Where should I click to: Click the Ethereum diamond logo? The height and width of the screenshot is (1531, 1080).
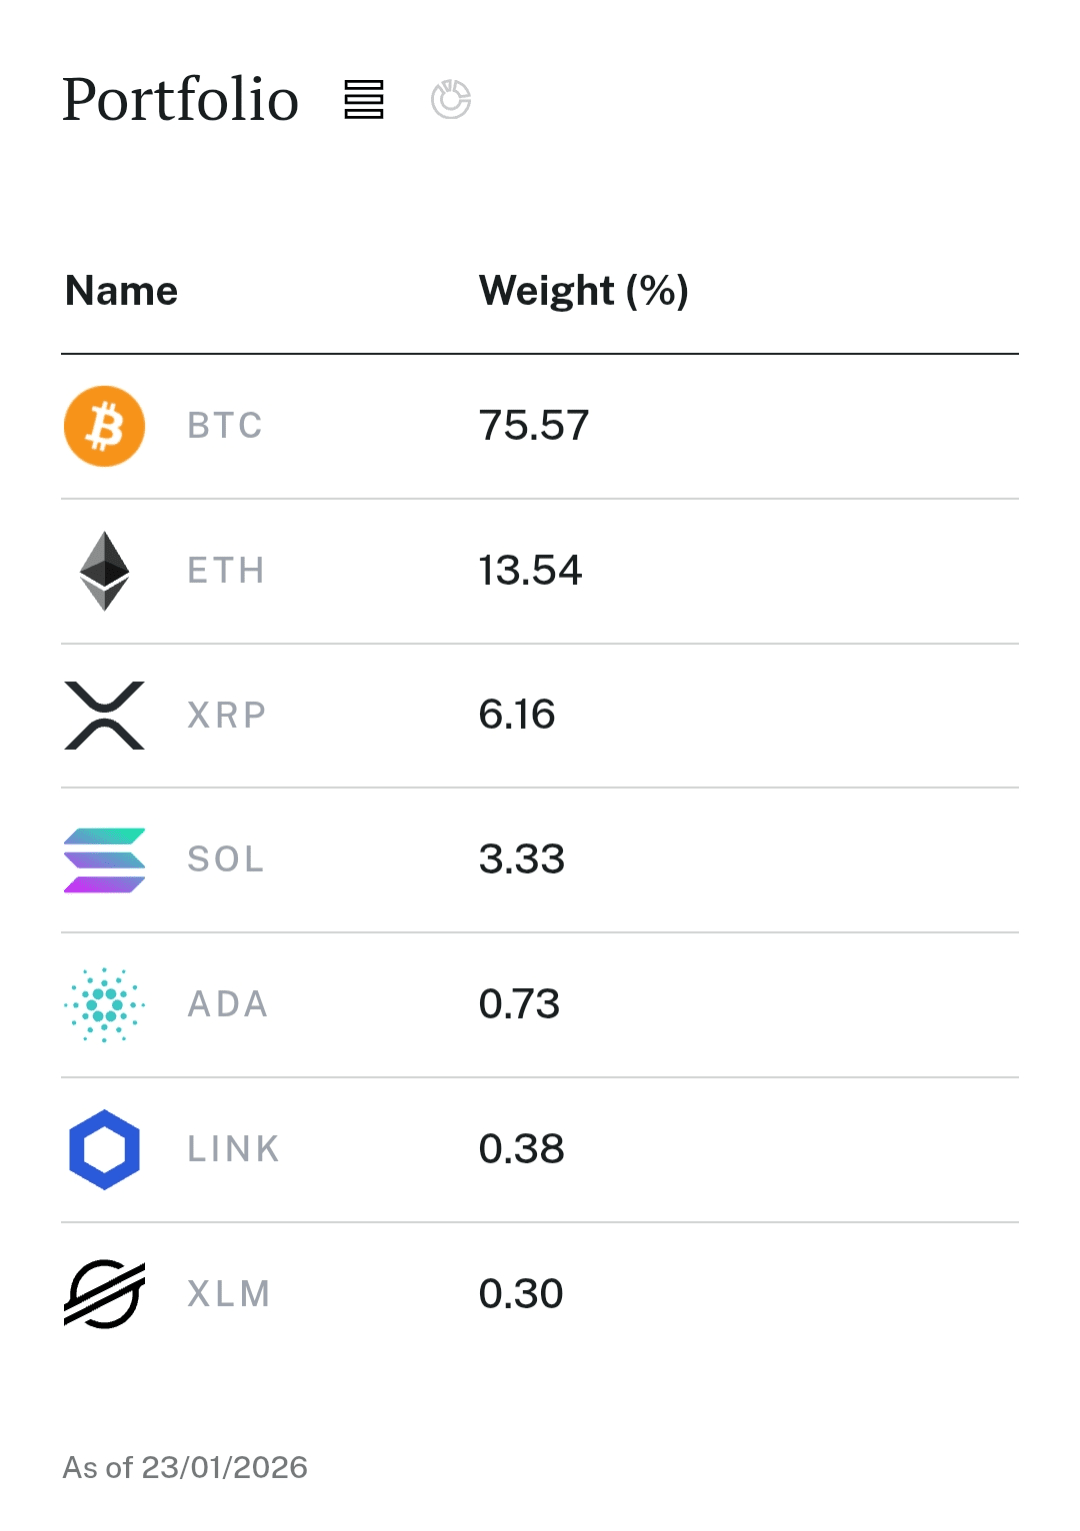pyautogui.click(x=105, y=571)
